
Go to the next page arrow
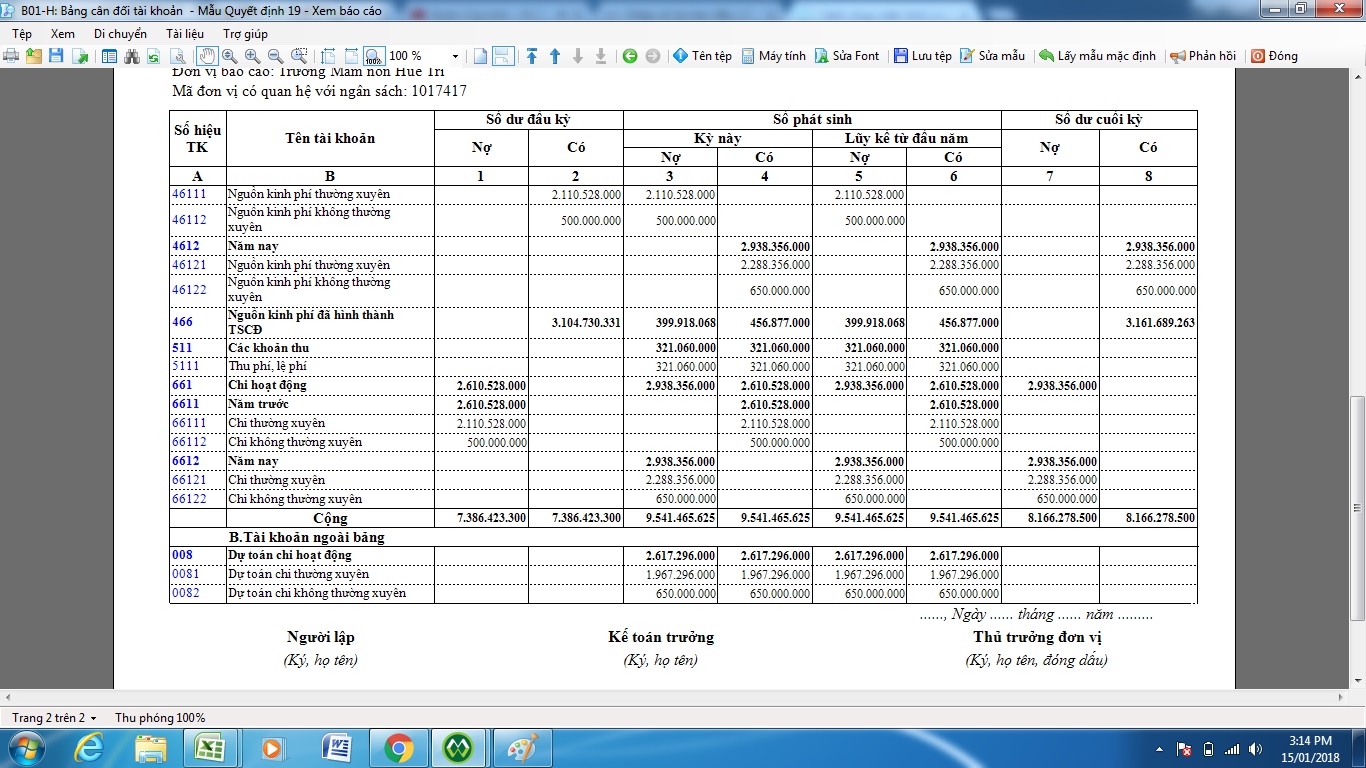(578, 56)
